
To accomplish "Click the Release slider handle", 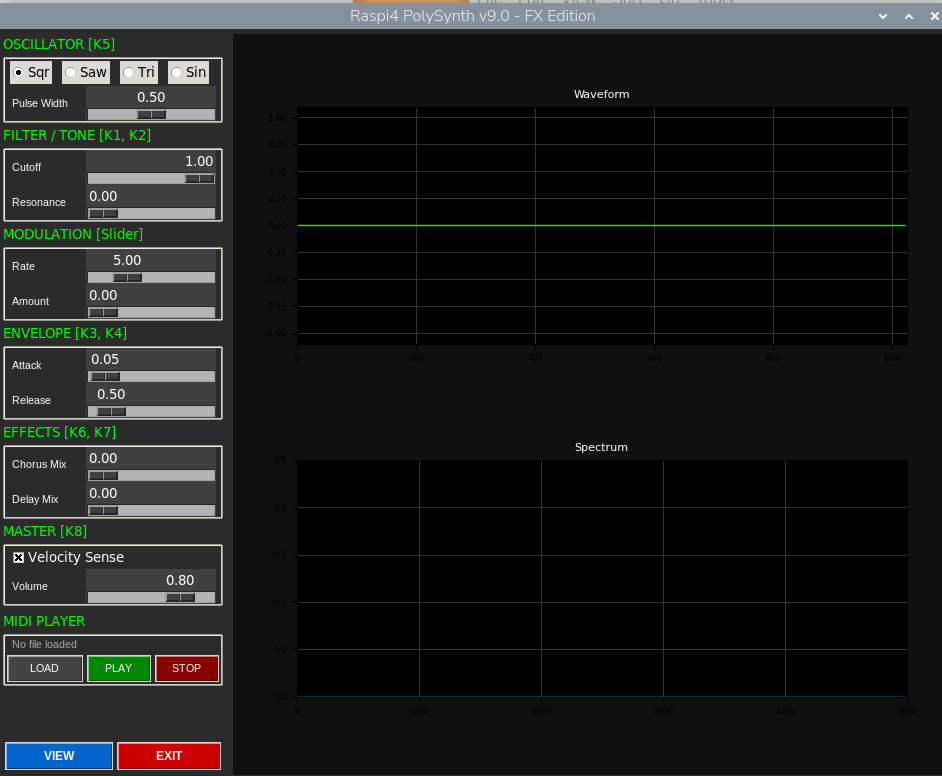I will pyautogui.click(x=111, y=411).
